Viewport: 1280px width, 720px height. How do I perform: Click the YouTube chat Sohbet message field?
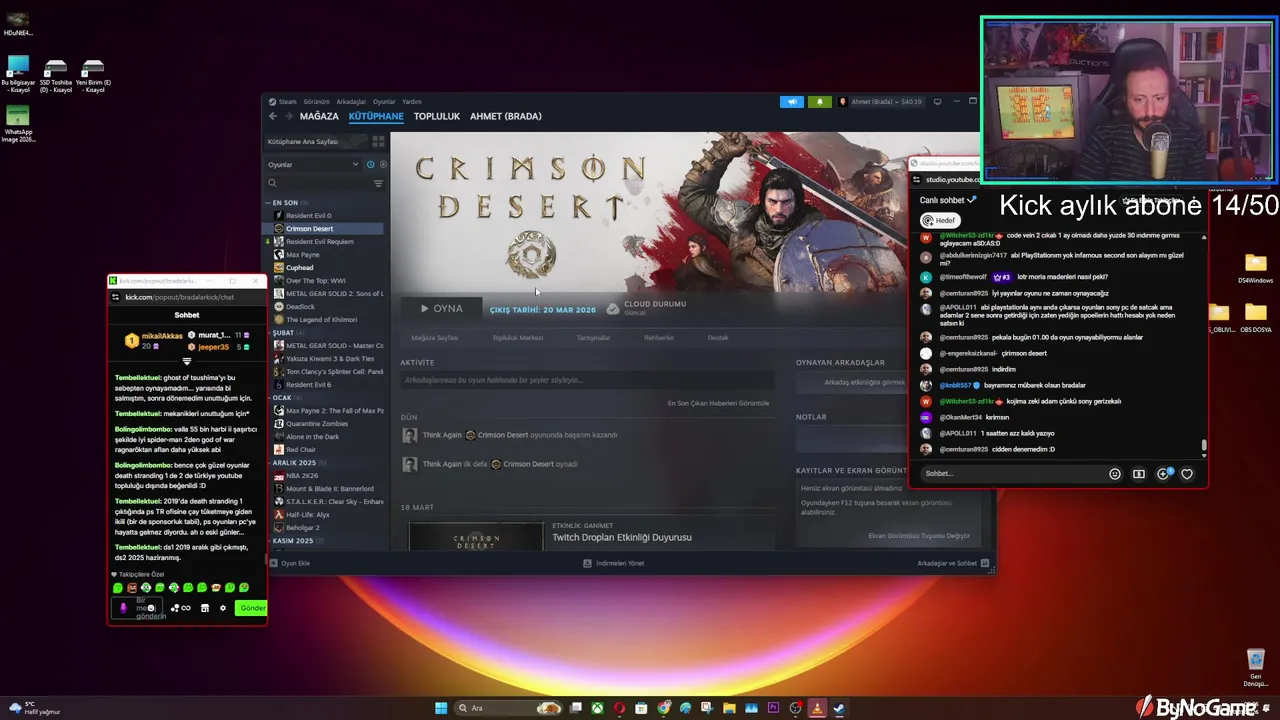(x=1010, y=474)
